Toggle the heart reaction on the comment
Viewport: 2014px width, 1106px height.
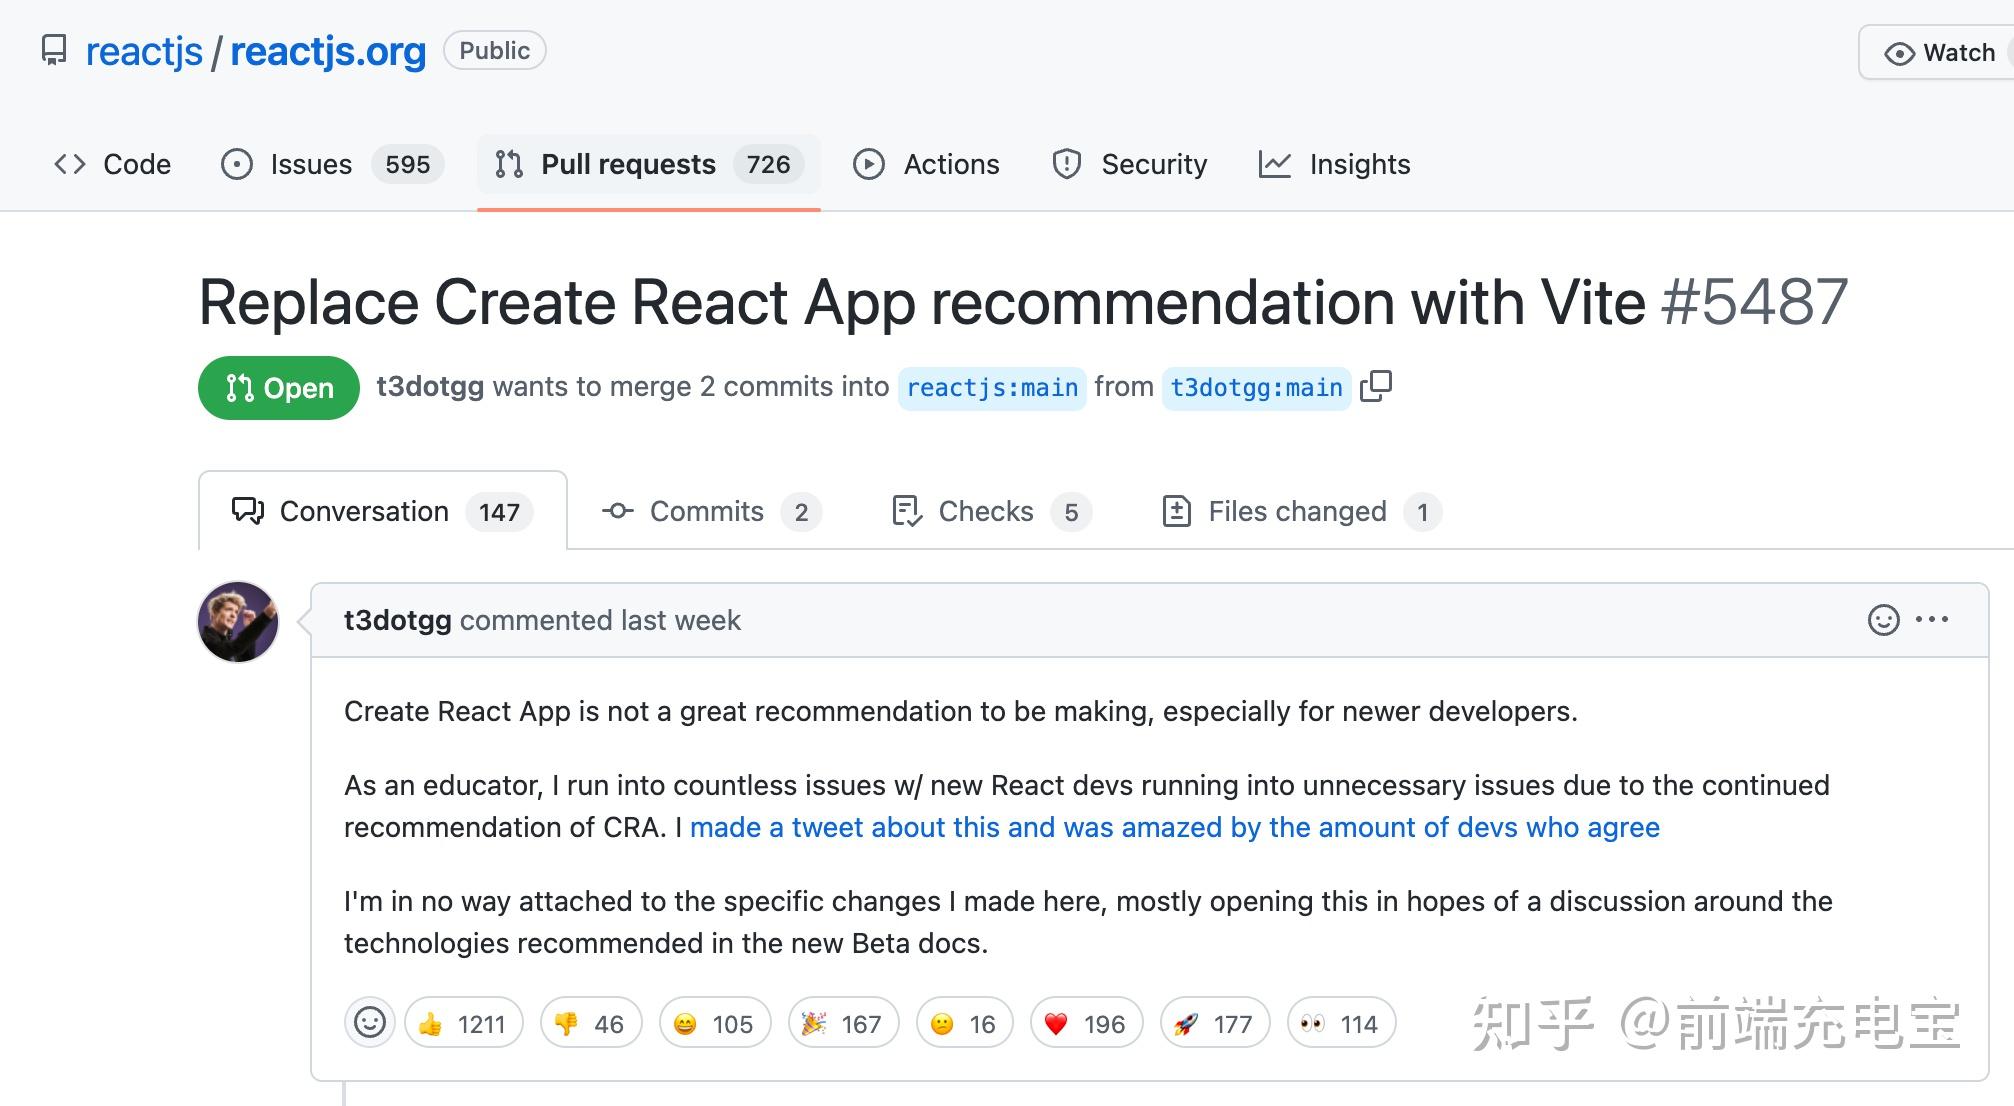(1085, 1023)
